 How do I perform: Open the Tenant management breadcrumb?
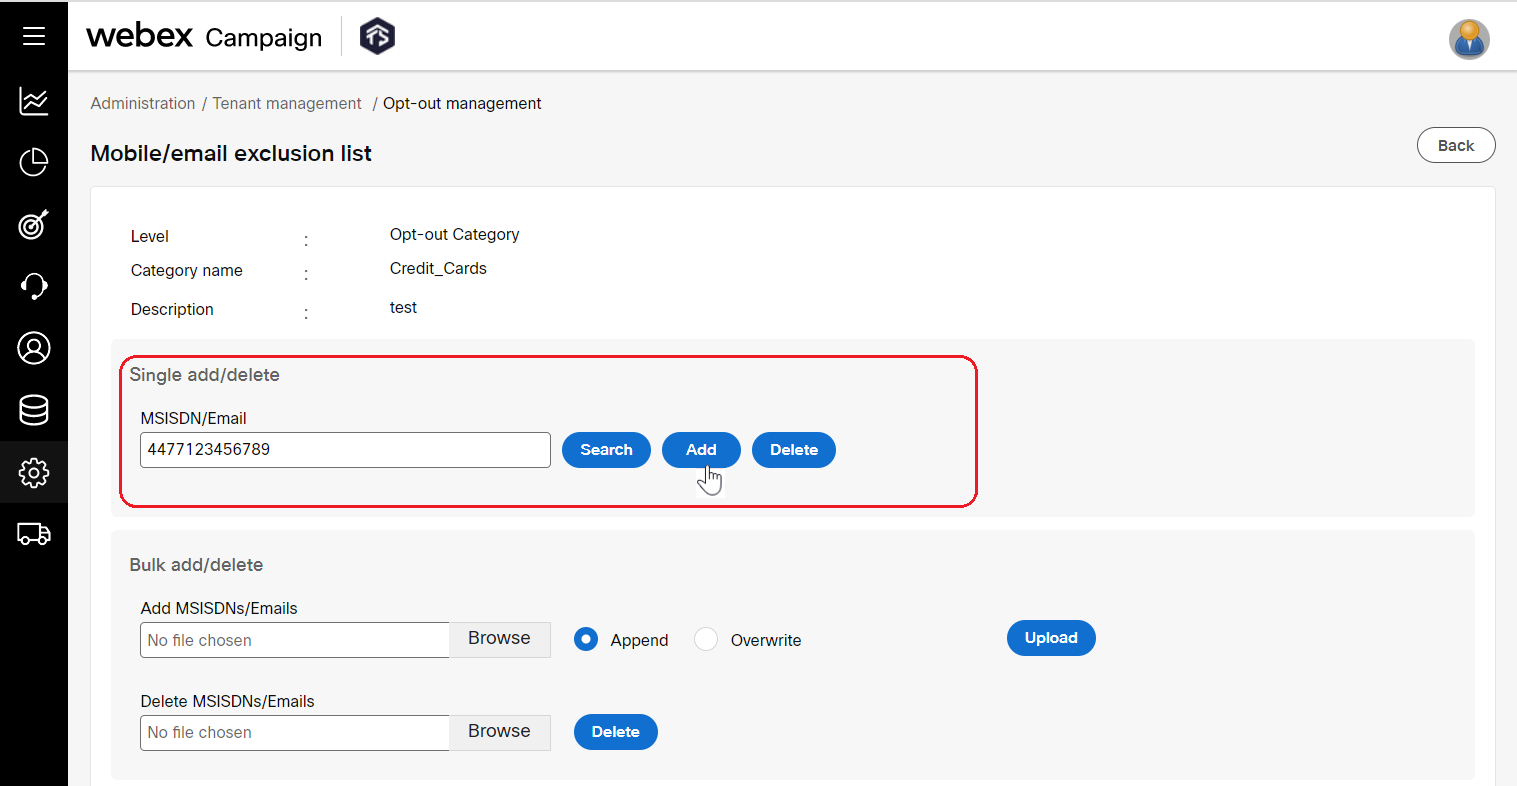[287, 103]
